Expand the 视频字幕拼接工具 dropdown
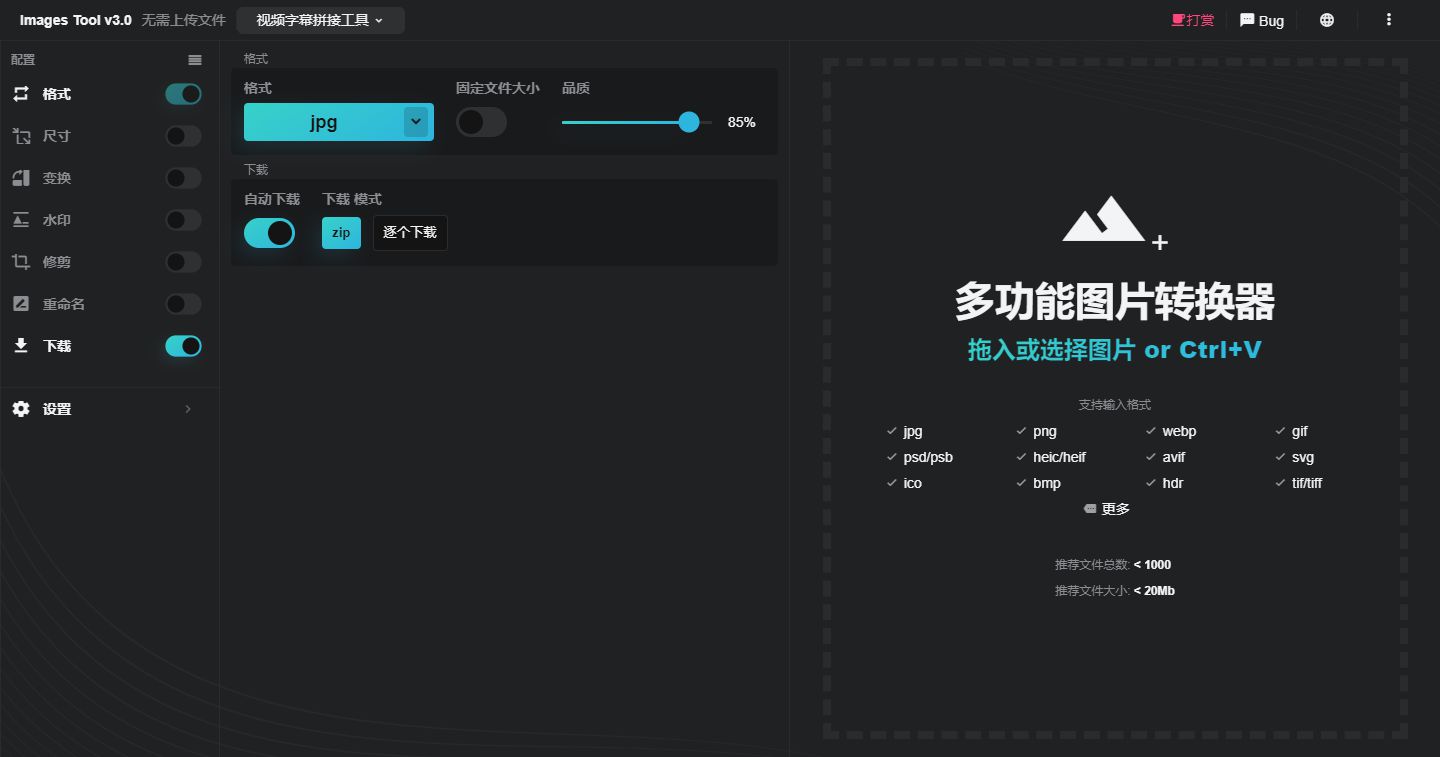This screenshot has width=1440, height=757. 320,19
